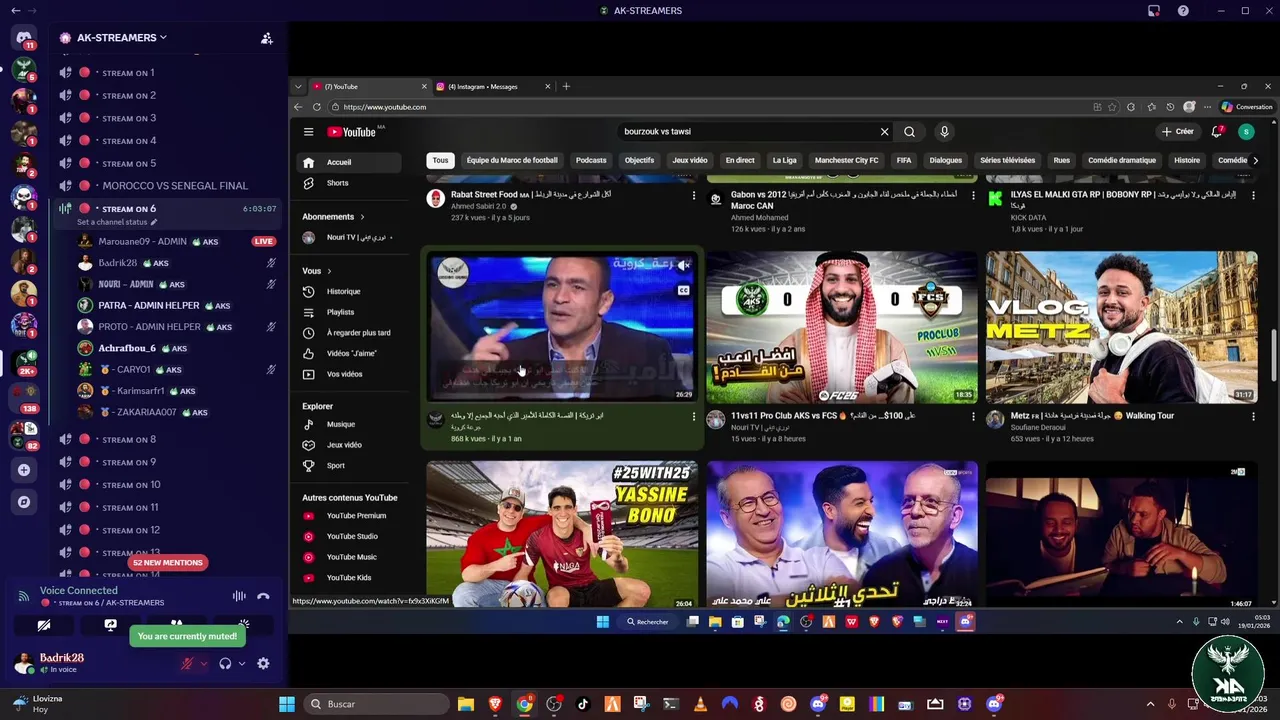Viewport: 1280px width, 720px height.
Task: Open the YouTube account avatar menu
Action: [x=1245, y=132]
